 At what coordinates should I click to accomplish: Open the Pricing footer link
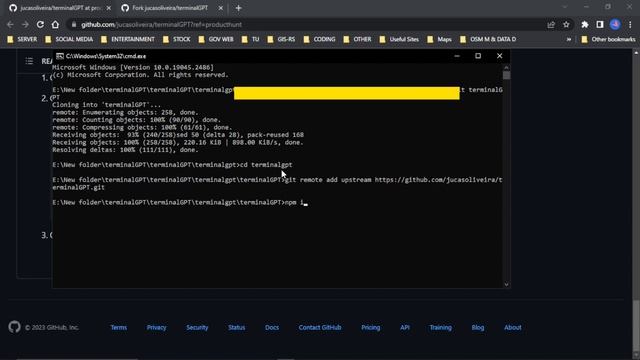tap(371, 327)
